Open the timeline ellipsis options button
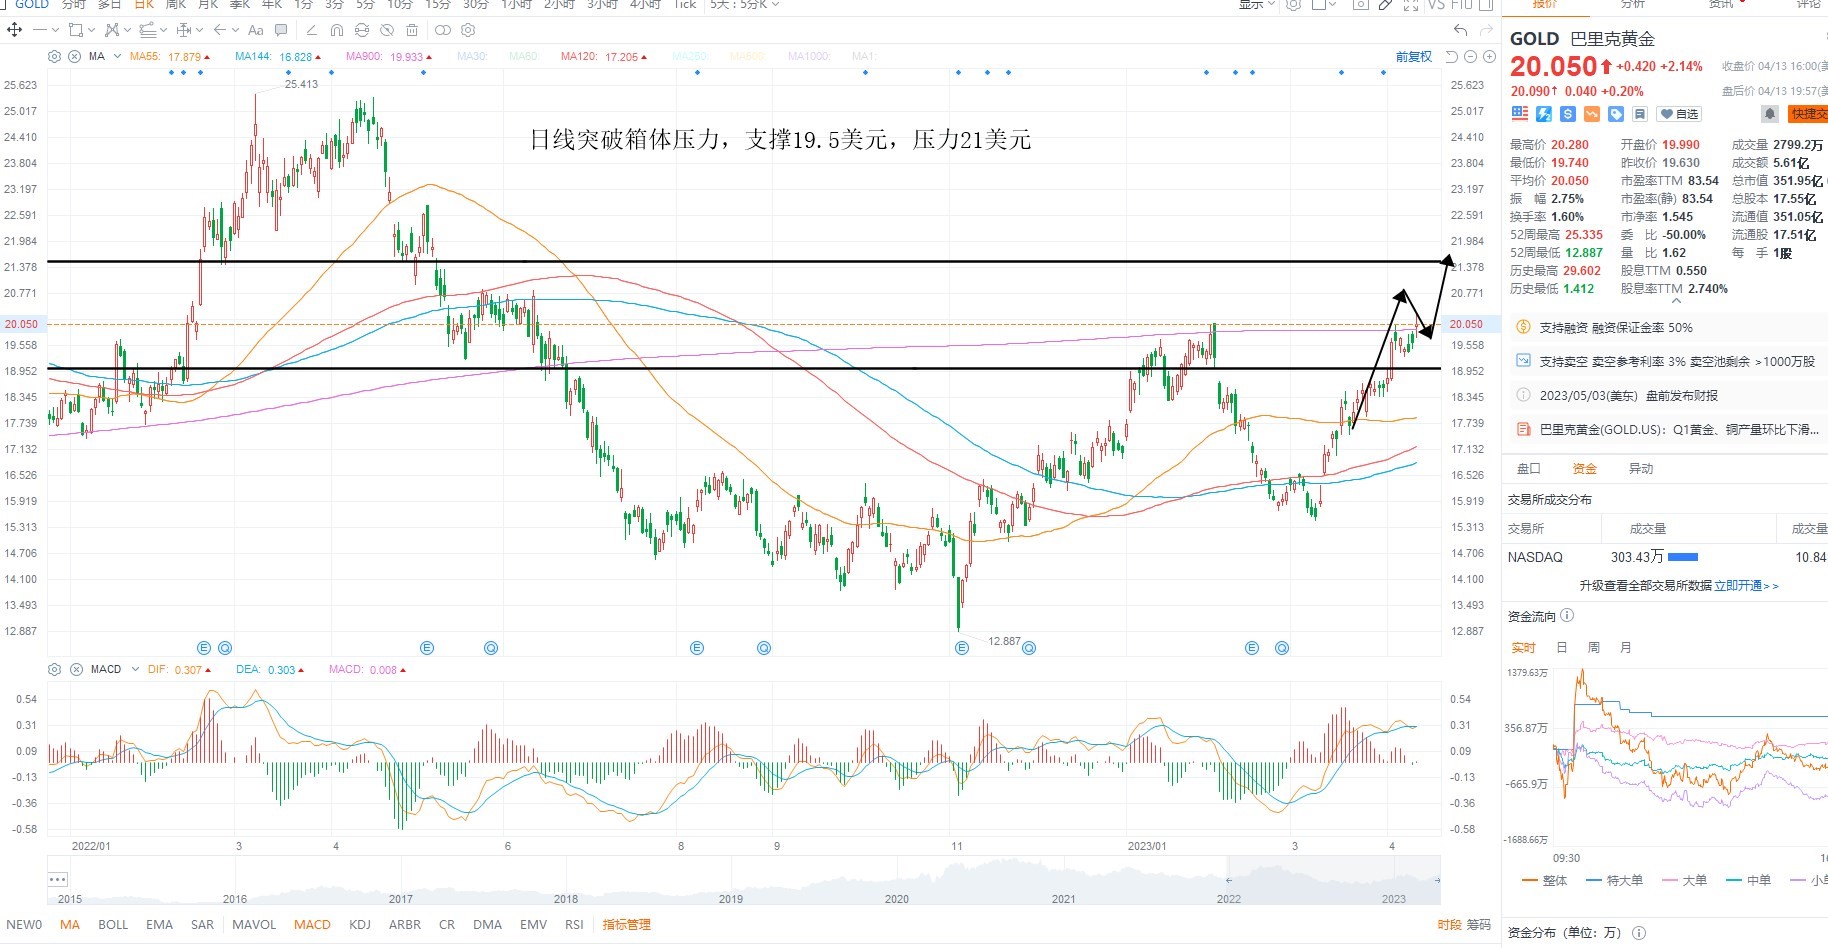 pyautogui.click(x=57, y=879)
